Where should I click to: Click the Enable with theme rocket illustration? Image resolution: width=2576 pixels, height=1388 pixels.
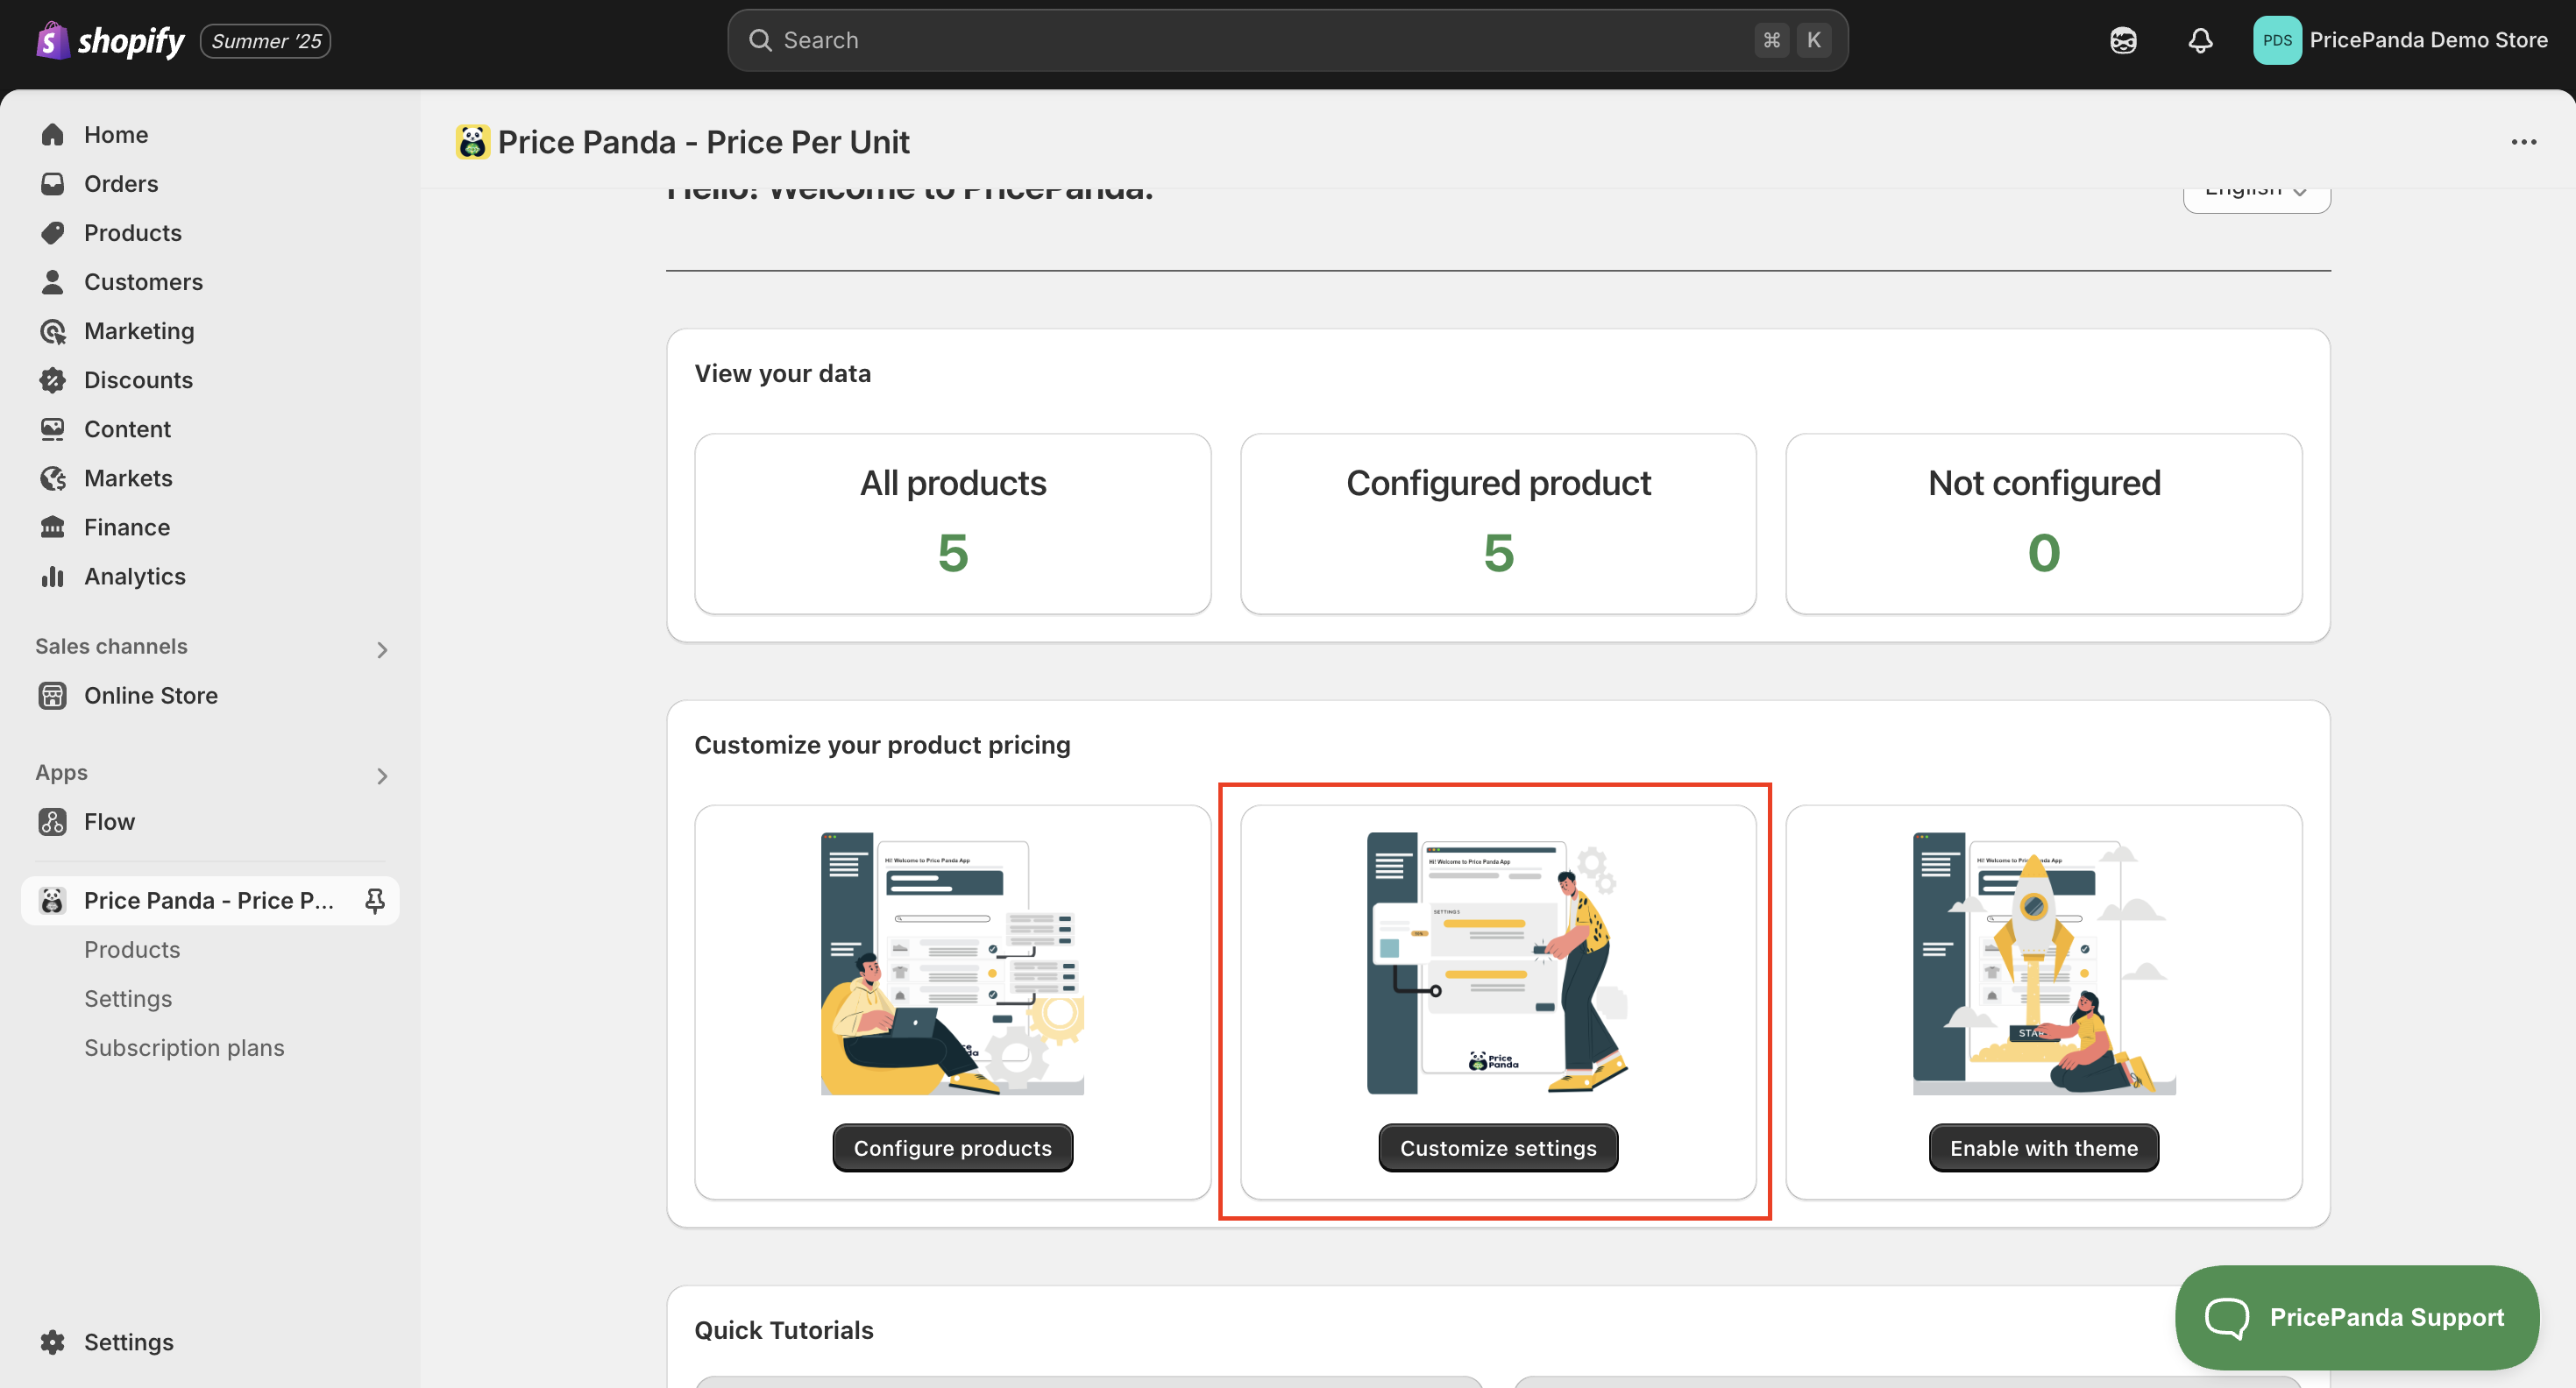[2043, 963]
